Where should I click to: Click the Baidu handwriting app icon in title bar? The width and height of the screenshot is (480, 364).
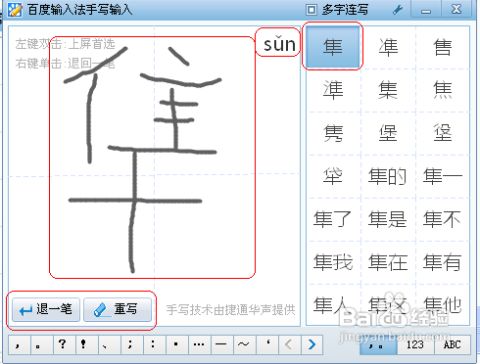tap(15, 10)
